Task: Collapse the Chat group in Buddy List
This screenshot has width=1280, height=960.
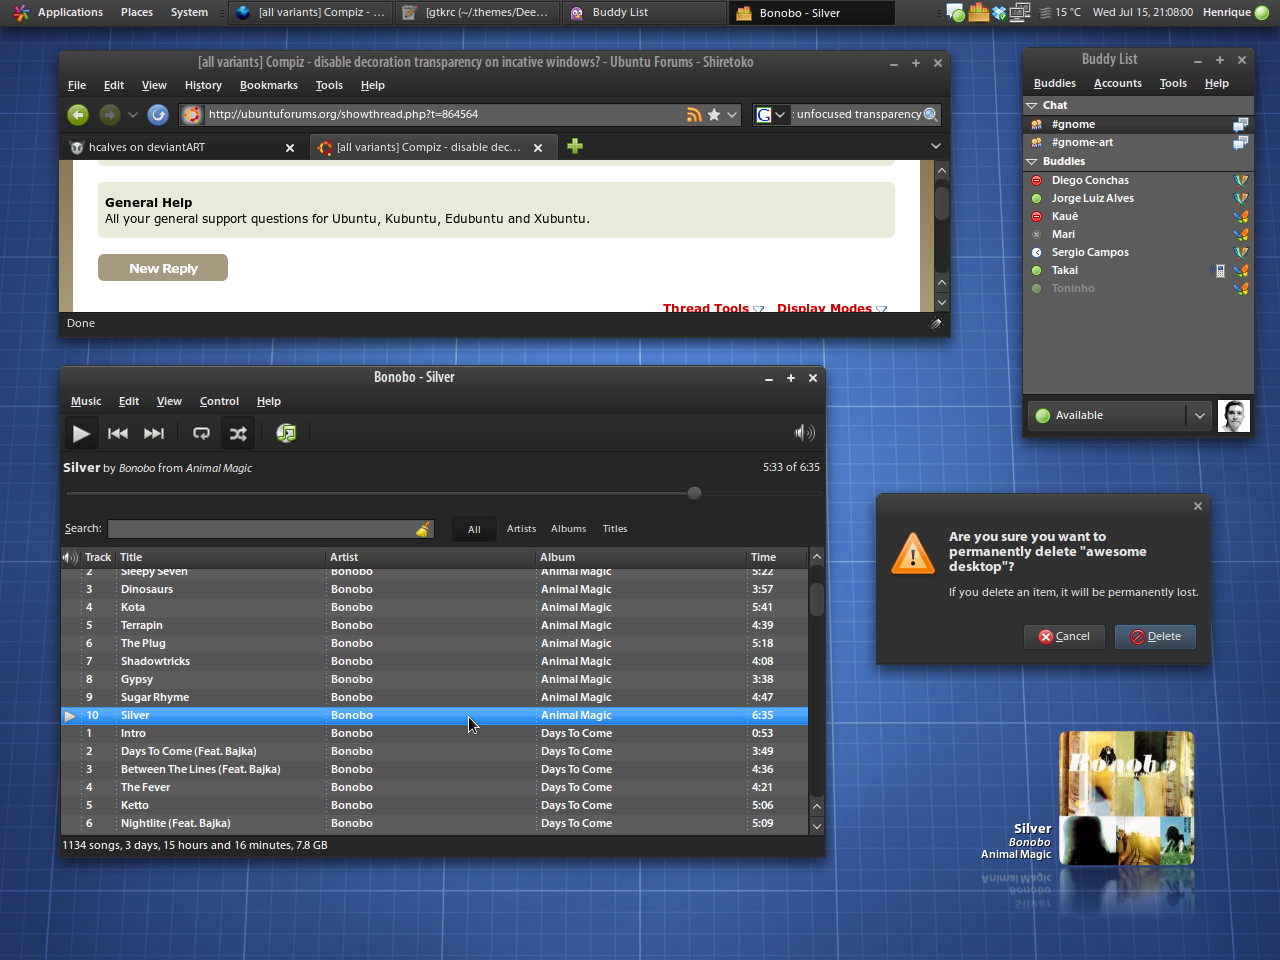Action: pyautogui.click(x=1032, y=105)
